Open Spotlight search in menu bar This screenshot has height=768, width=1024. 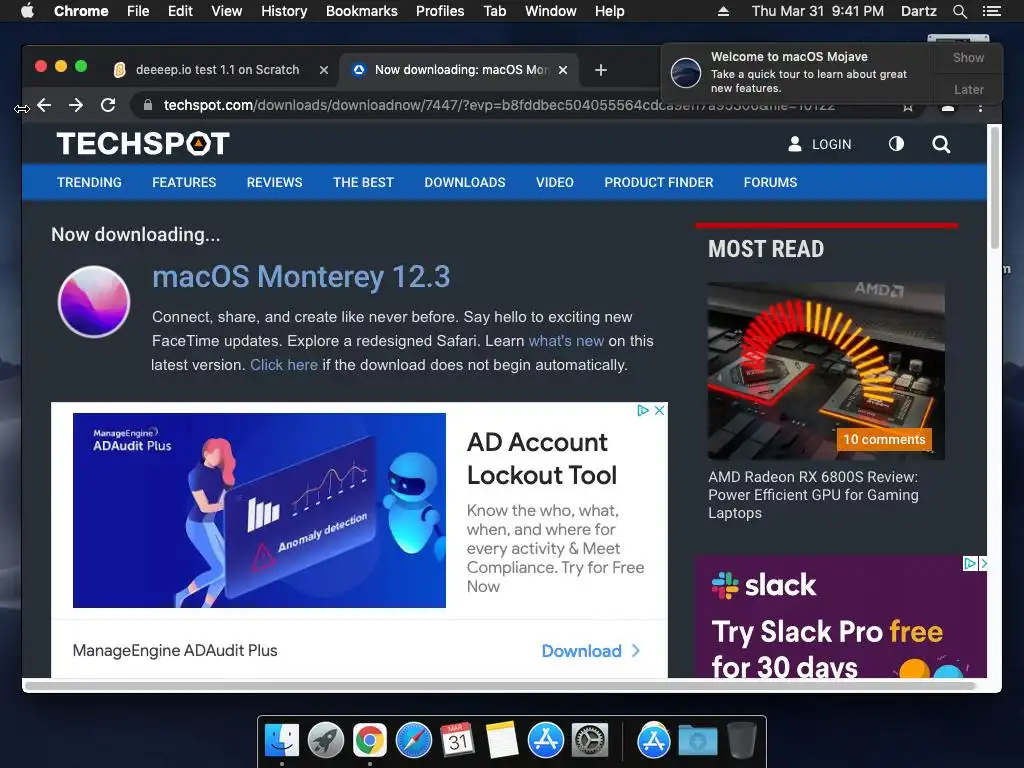pos(960,11)
